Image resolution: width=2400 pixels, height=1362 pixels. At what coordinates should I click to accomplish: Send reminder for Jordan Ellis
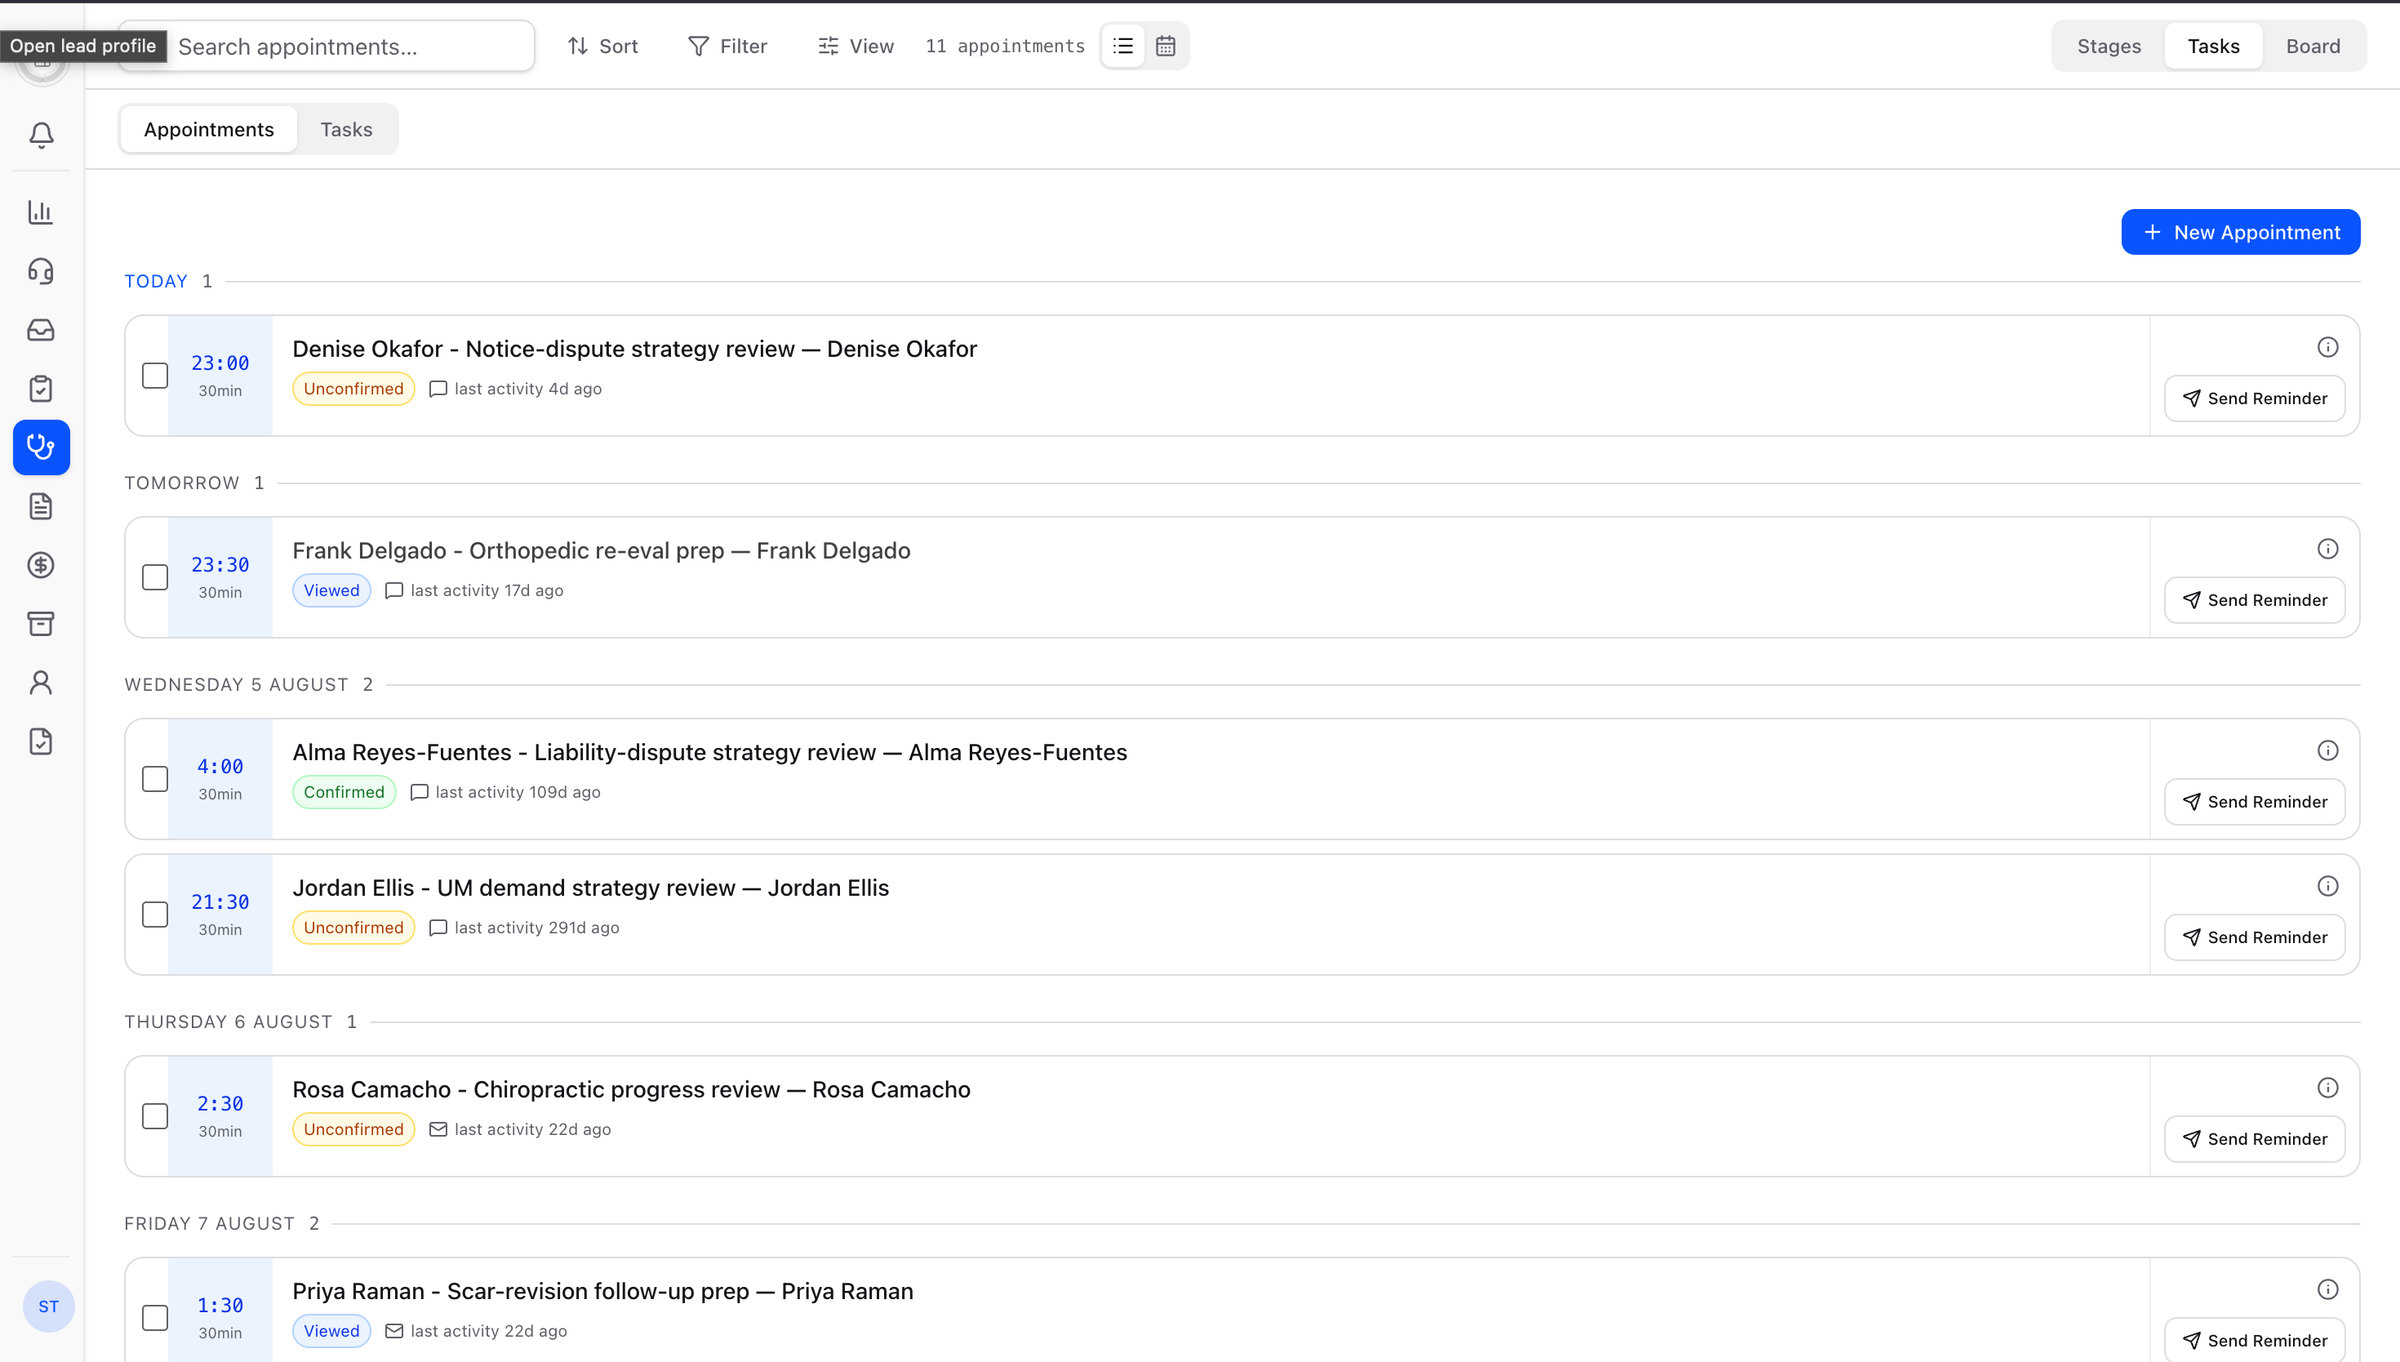[2255, 937]
